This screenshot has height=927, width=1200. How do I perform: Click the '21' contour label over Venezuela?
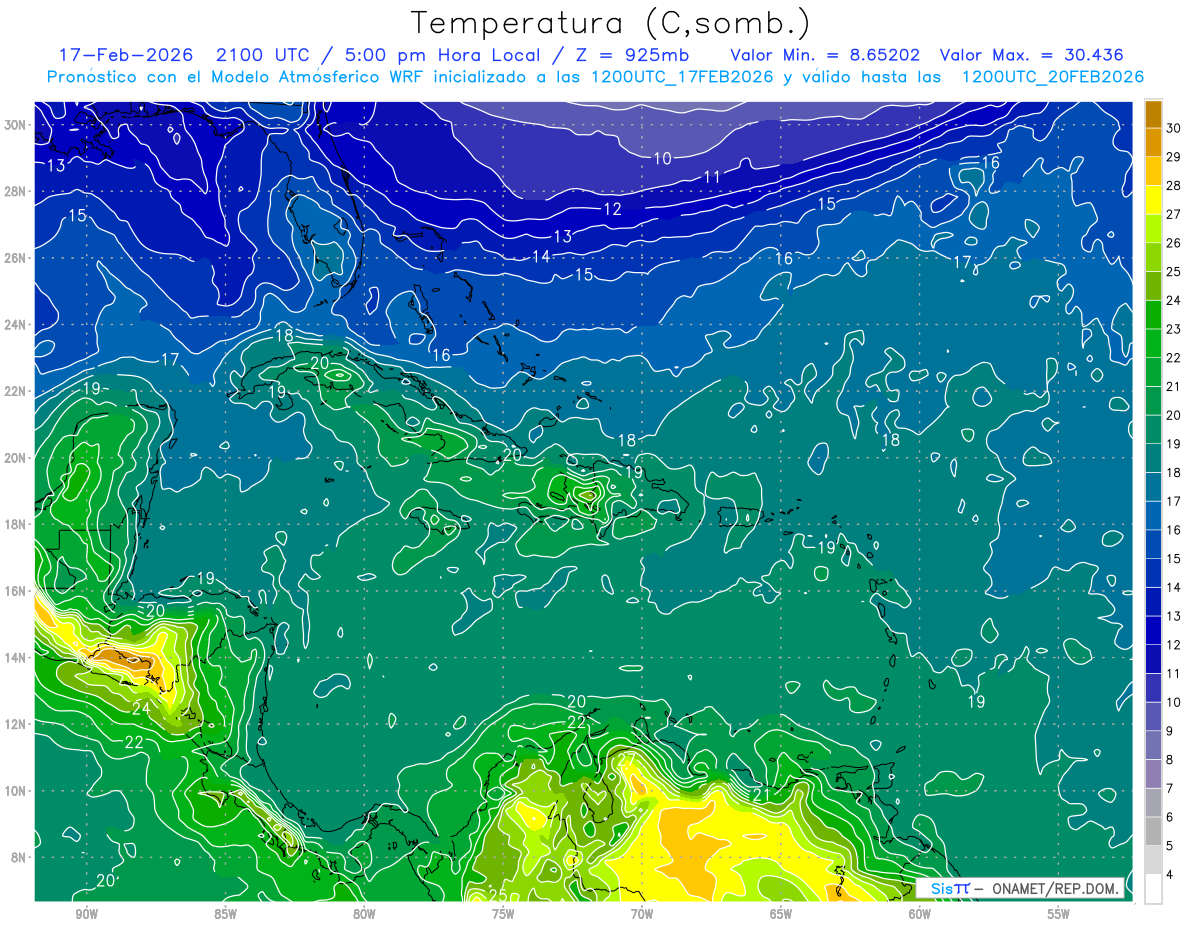coord(760,795)
